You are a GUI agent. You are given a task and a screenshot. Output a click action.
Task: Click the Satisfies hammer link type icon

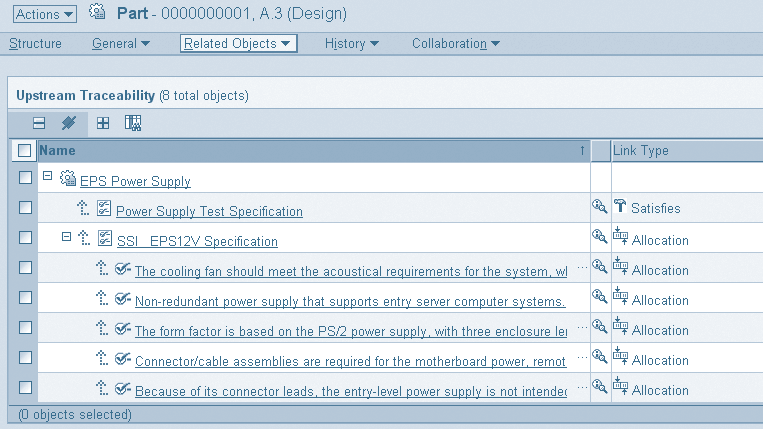tap(620, 208)
